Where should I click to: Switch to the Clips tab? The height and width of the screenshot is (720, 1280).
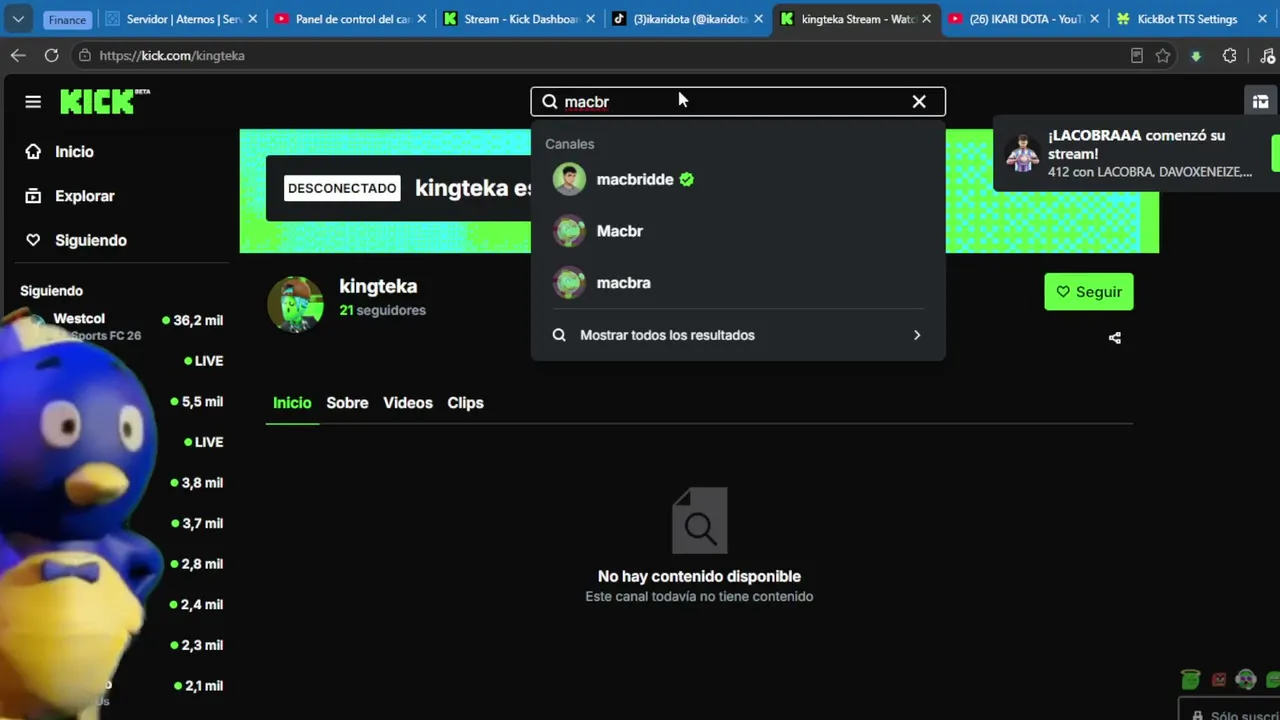coord(465,403)
